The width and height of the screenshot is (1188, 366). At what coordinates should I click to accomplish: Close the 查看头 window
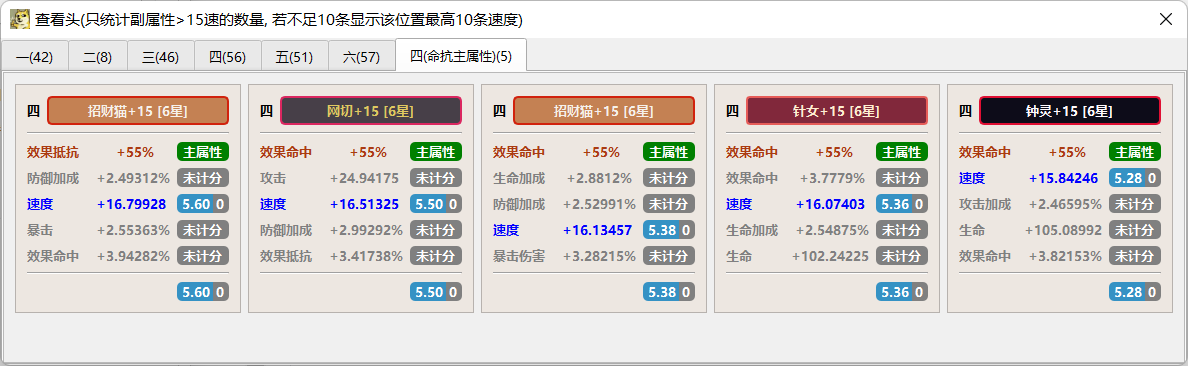pyautogui.click(x=1165, y=19)
